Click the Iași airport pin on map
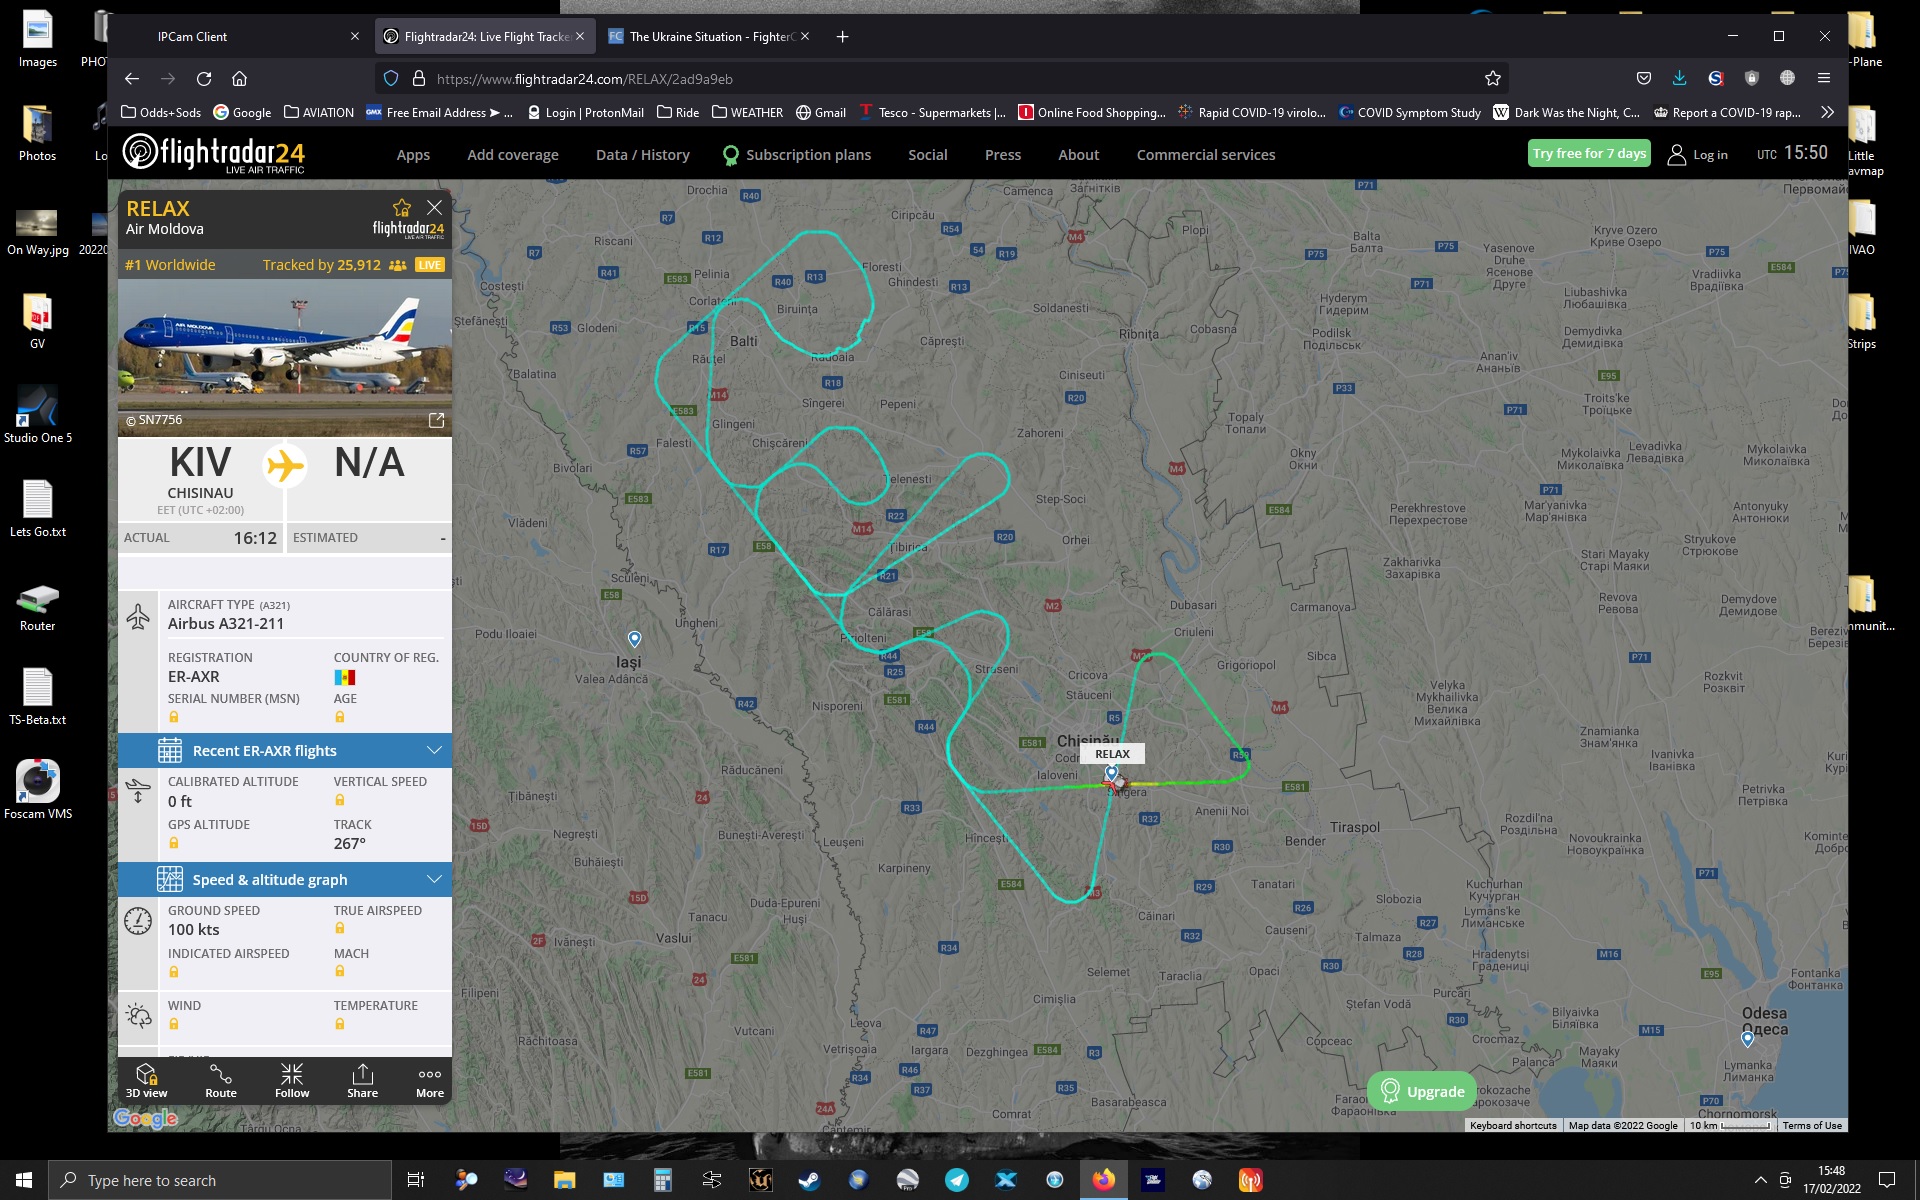This screenshot has width=1920, height=1200. coord(634,639)
